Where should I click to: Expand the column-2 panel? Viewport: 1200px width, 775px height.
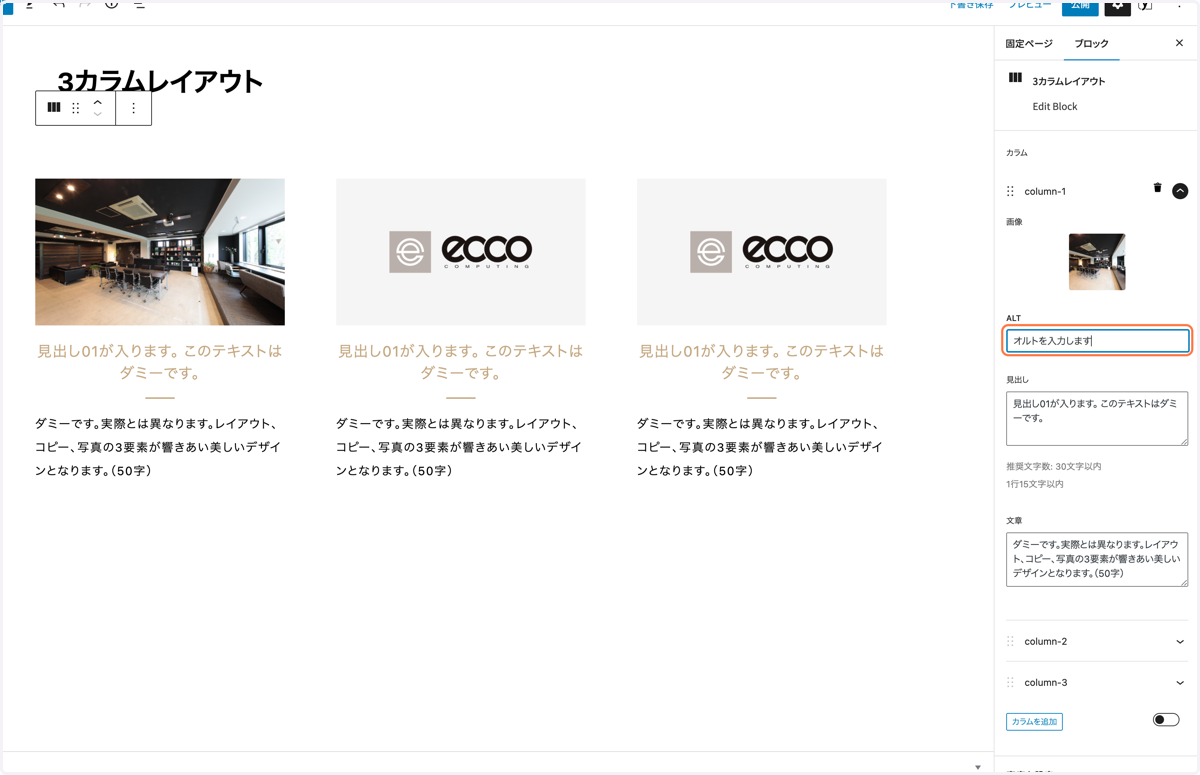pos(1180,642)
